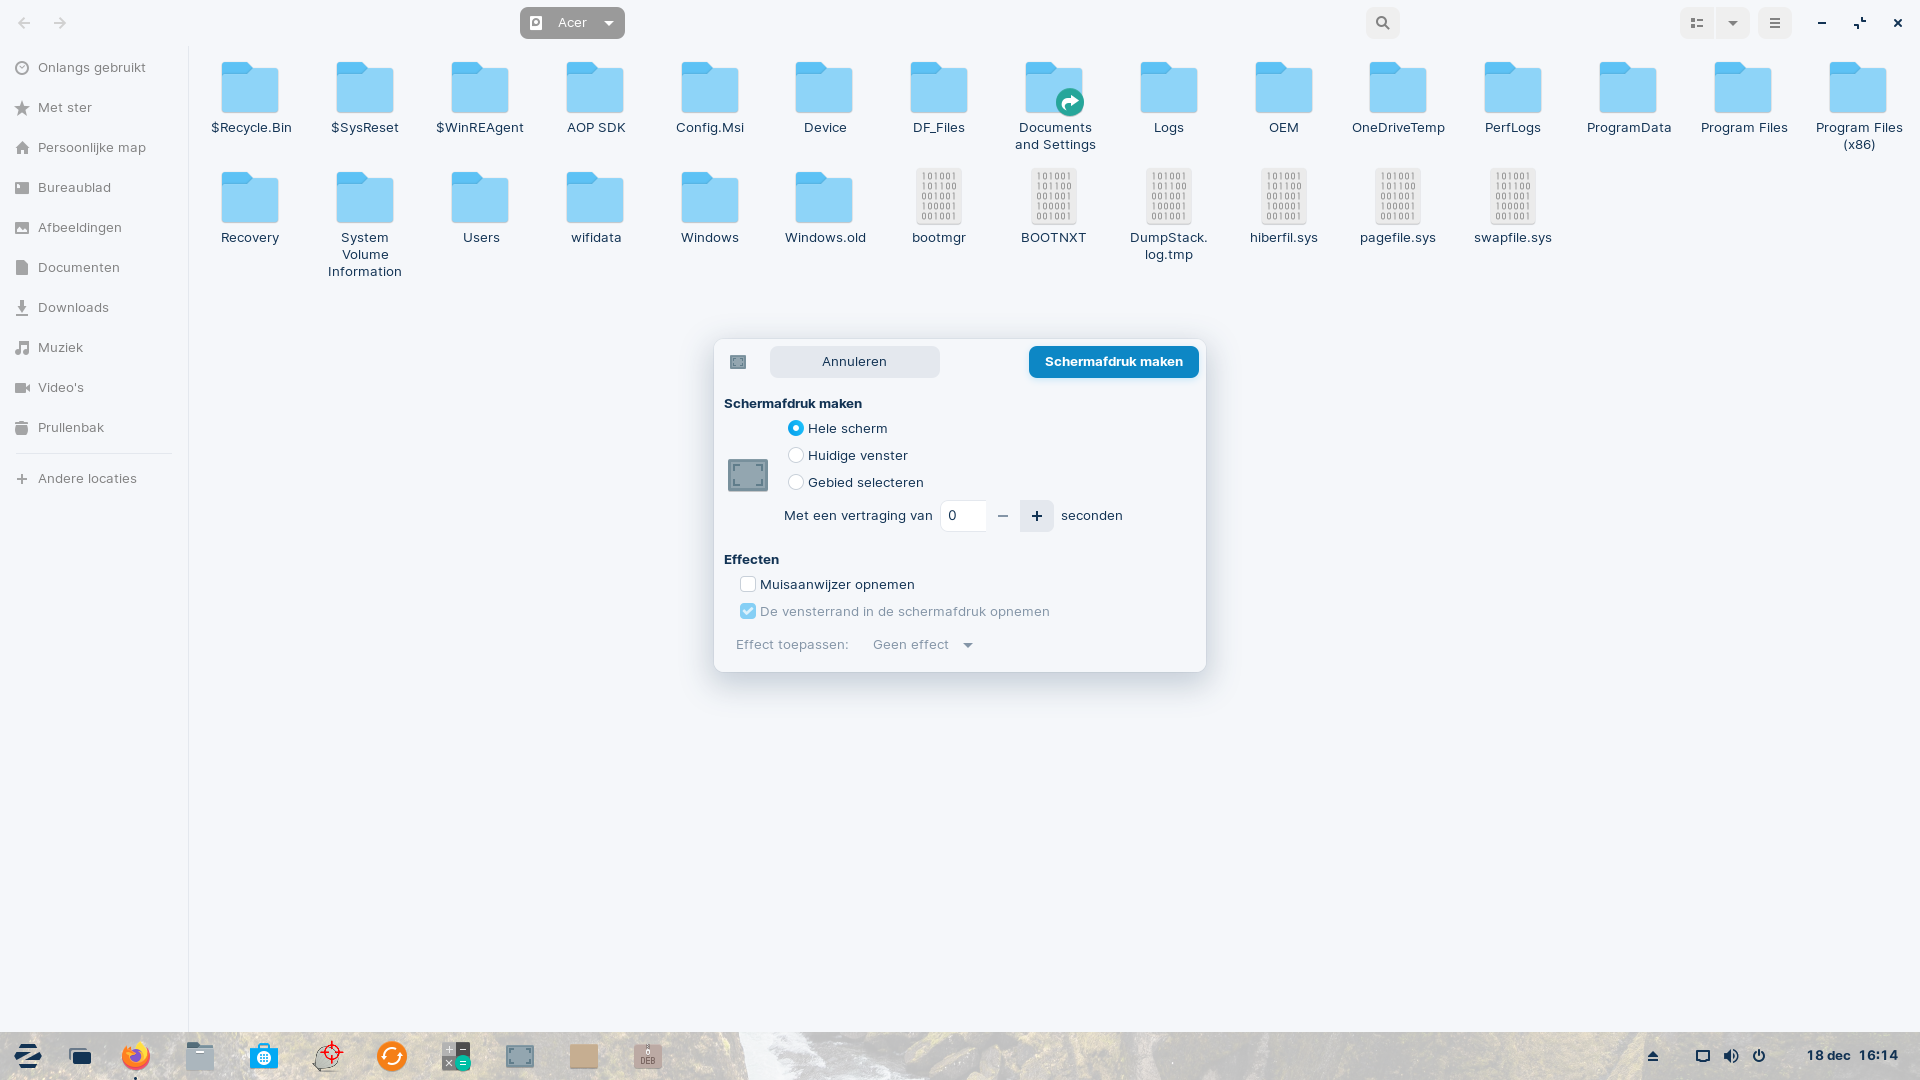Select the Config.Msi folder
This screenshot has width=1920, height=1080.
pyautogui.click(x=710, y=98)
